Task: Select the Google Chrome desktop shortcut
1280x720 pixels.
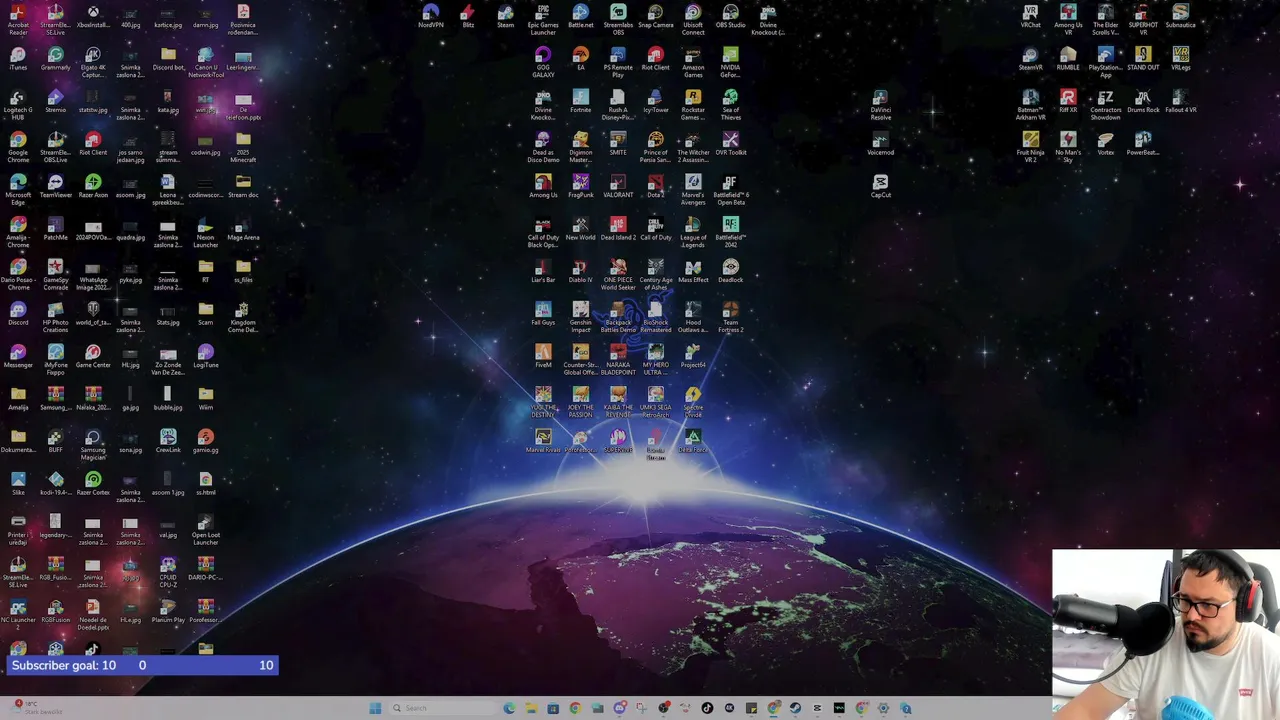Action: tap(18, 147)
